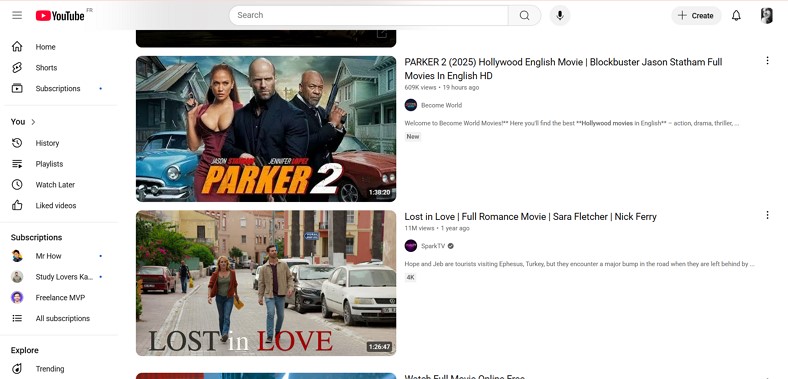
Task: Click the Watch Later clock icon
Action: click(x=17, y=184)
